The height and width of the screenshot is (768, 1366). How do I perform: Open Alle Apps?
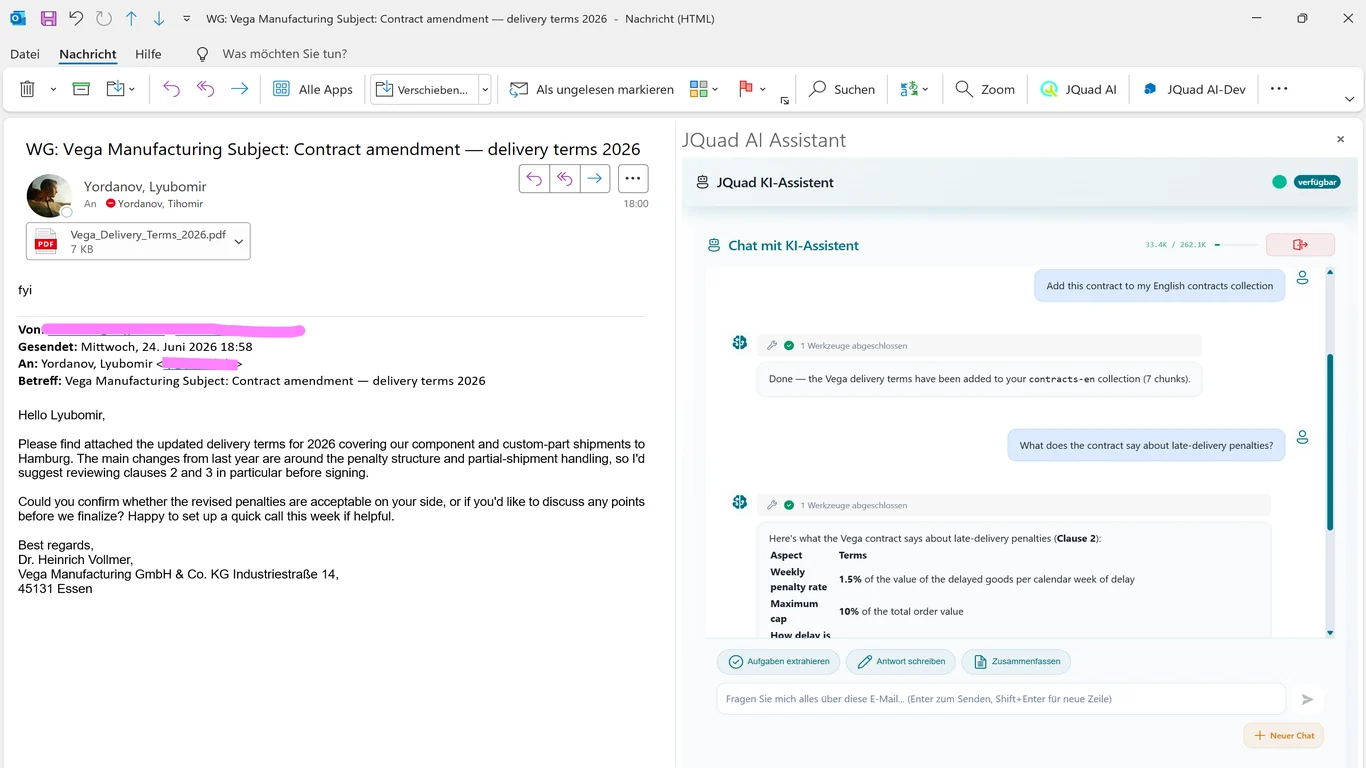tap(313, 89)
